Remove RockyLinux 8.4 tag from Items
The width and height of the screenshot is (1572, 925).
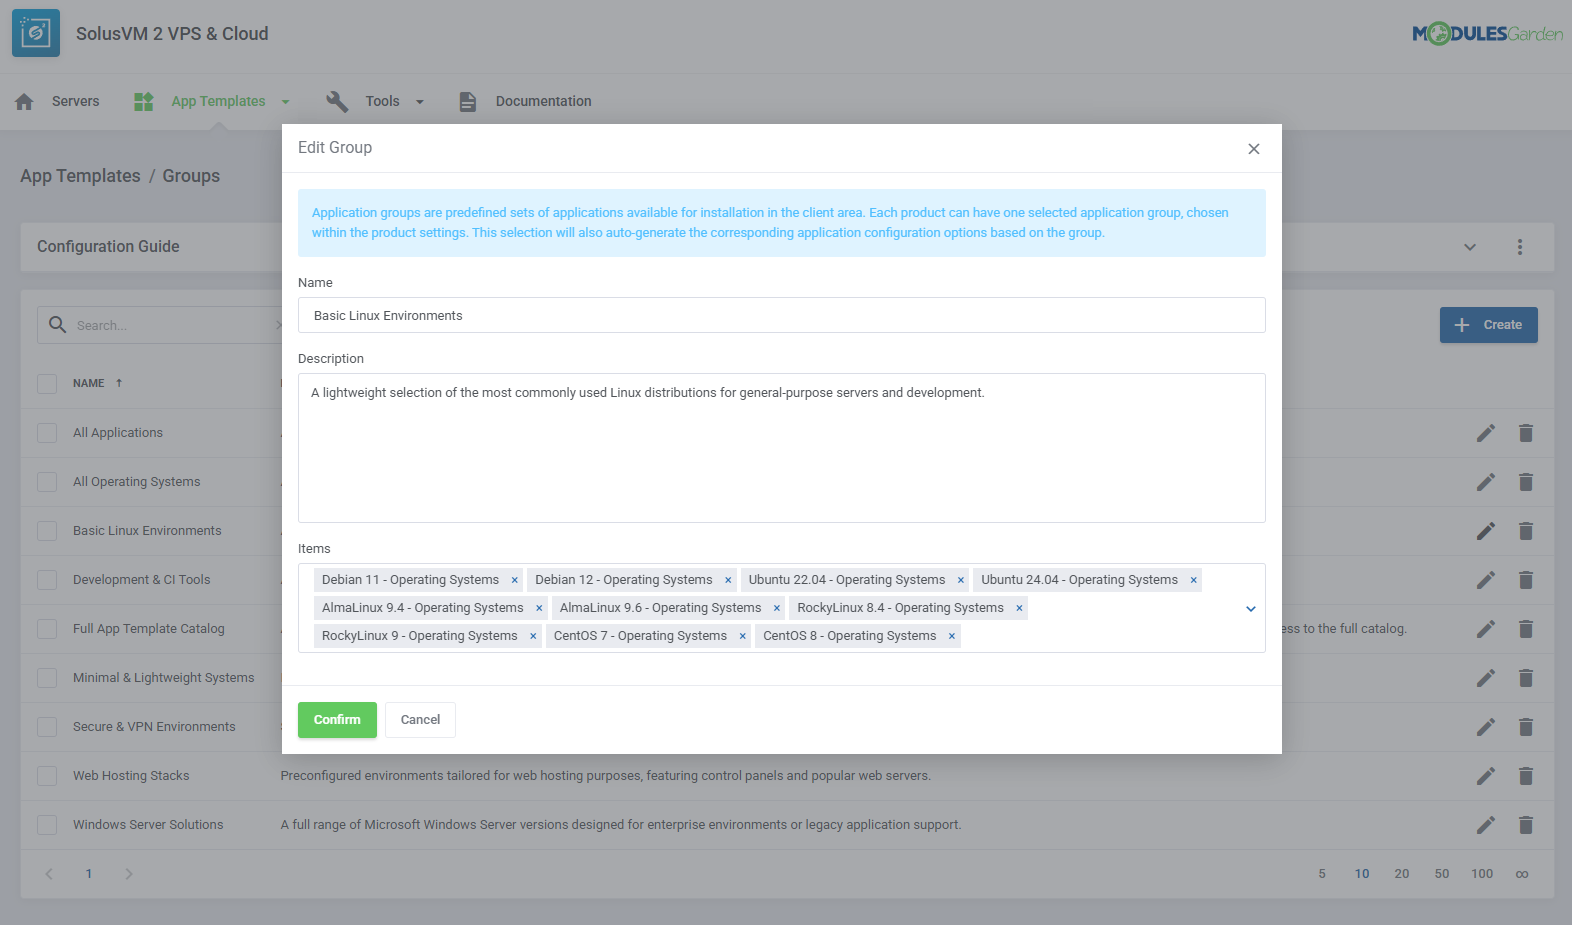tap(1019, 608)
